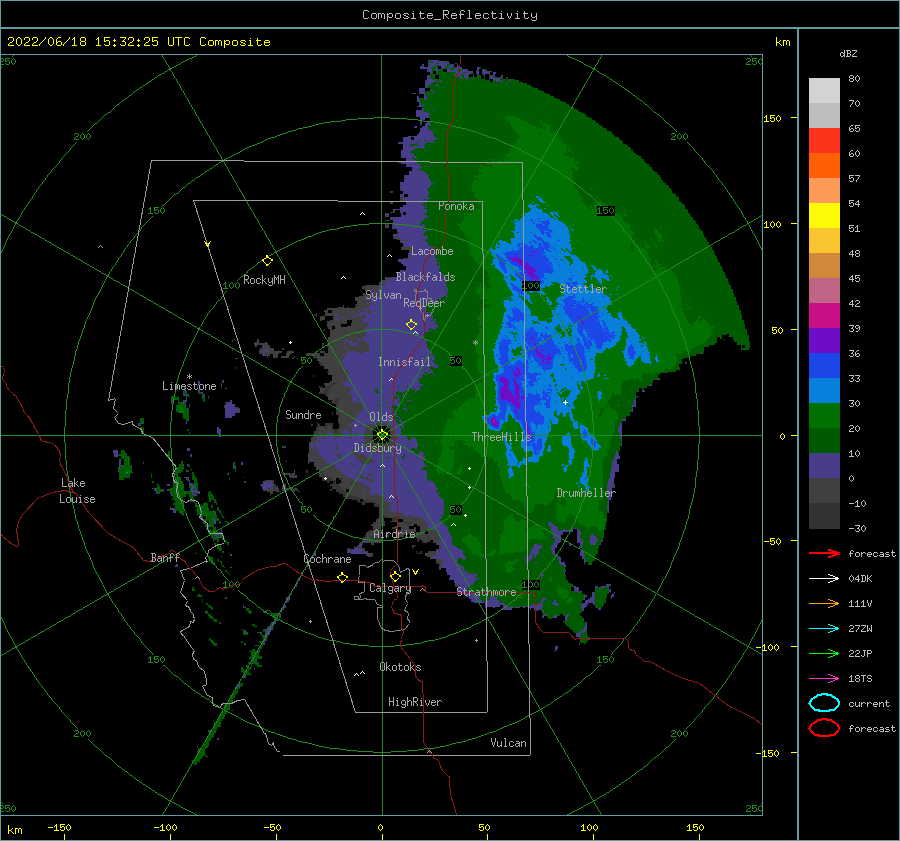Image resolution: width=900 pixels, height=841 pixels.
Task: Click the Innisfail town label
Action: pyautogui.click(x=404, y=362)
